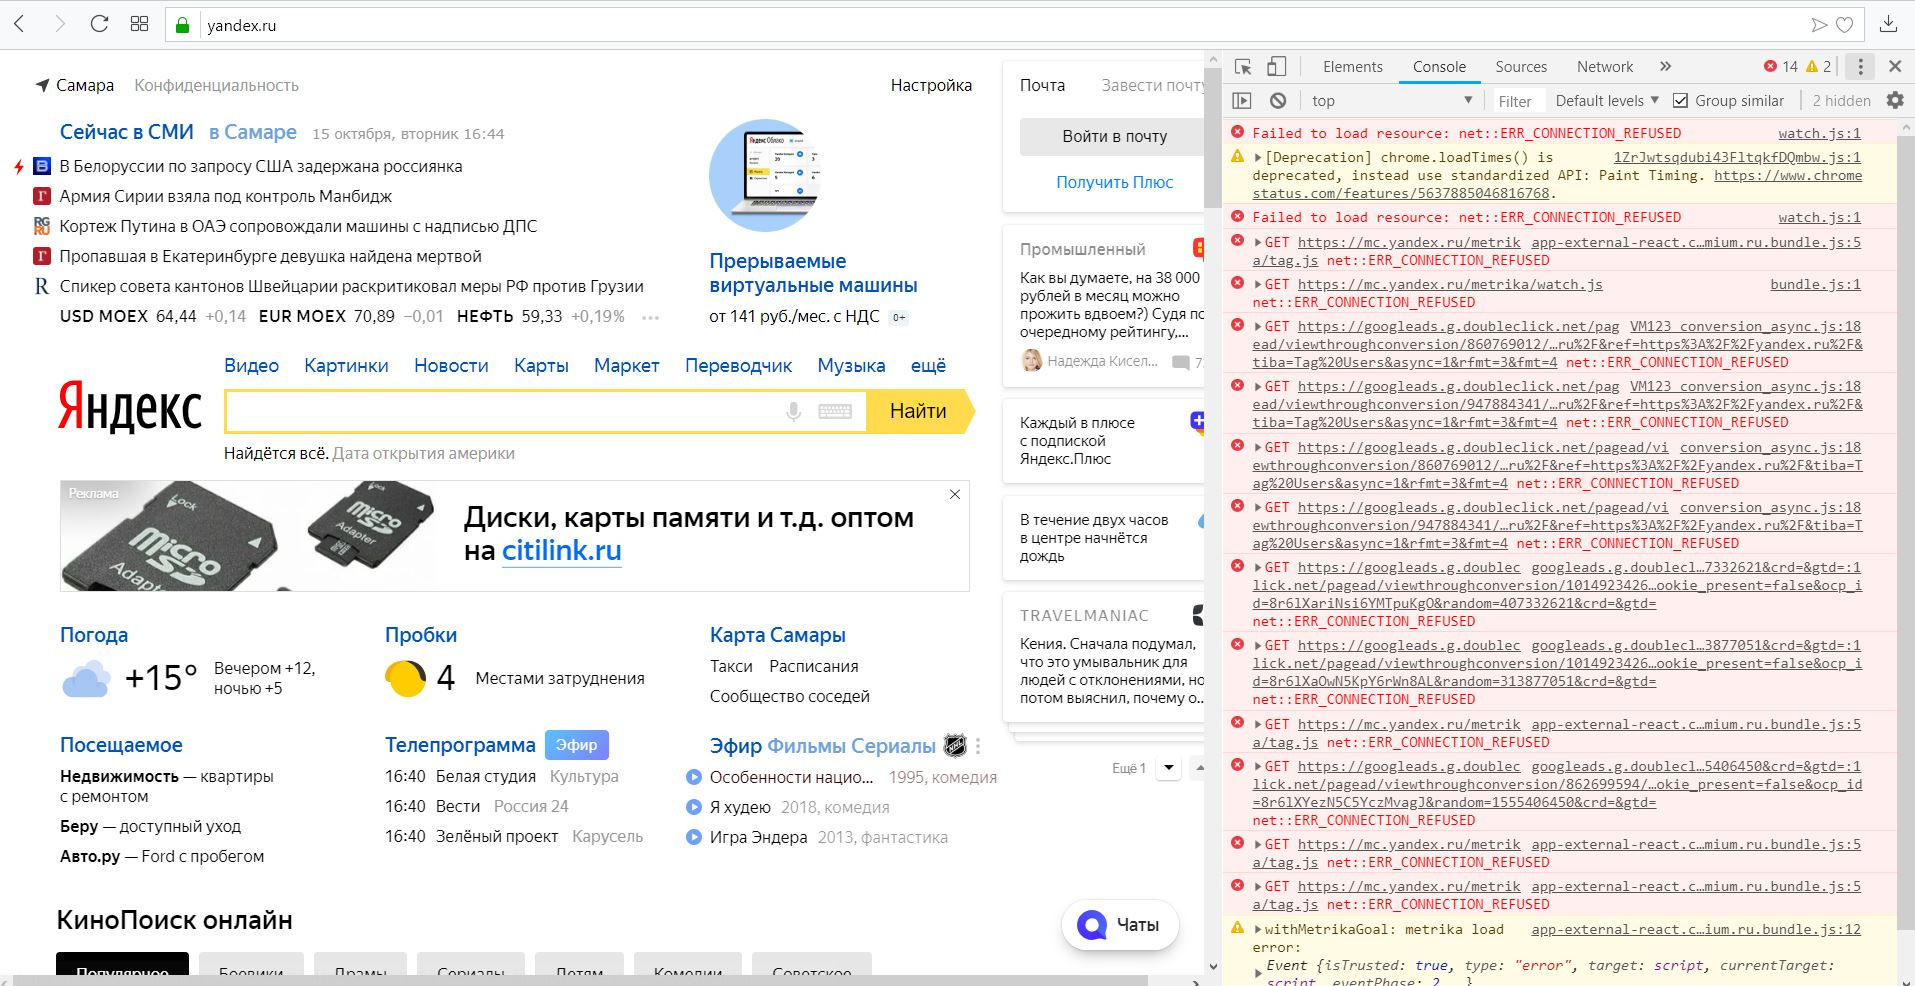Click the weather cloud icon
The image size is (1915, 986).
pos(86,678)
